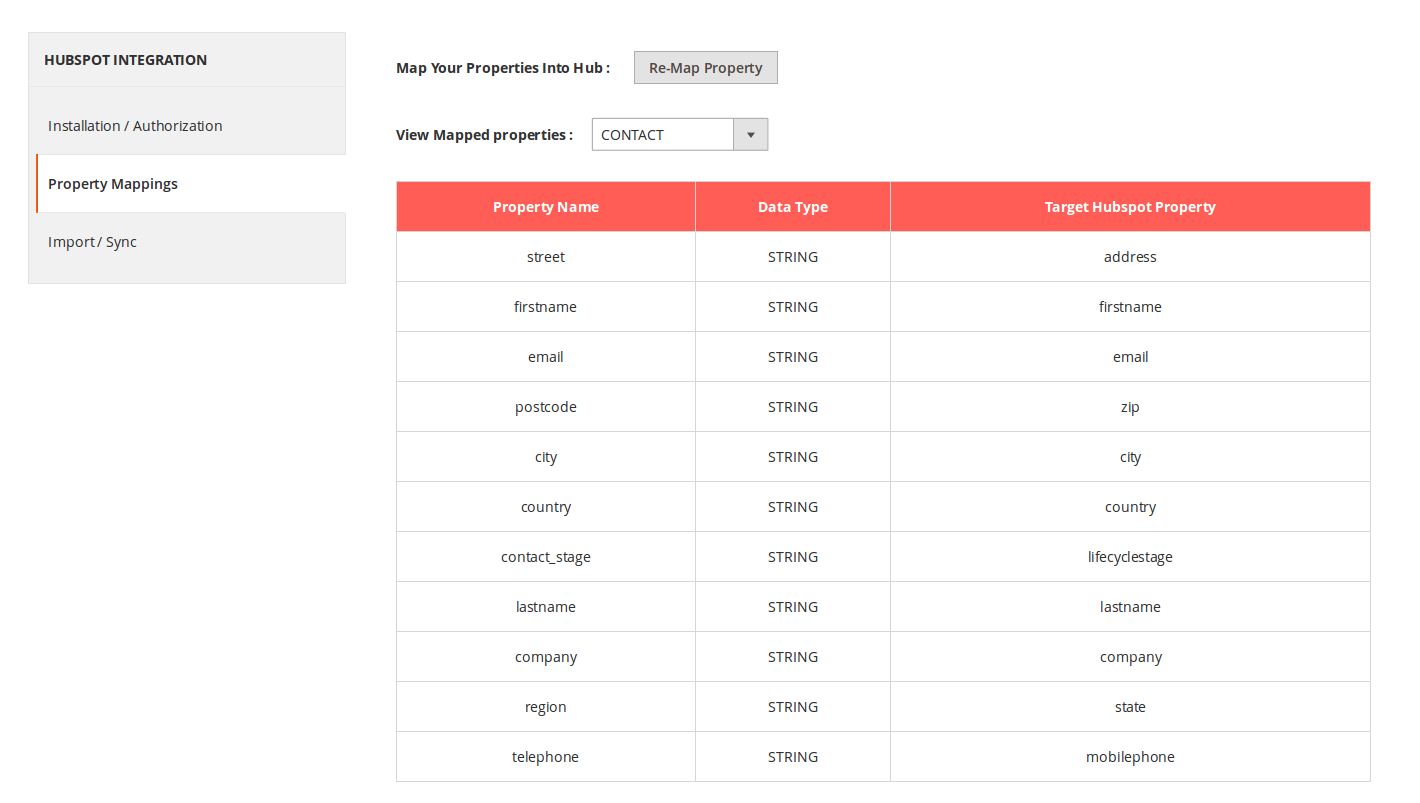Click the region property name cell
The height and width of the screenshot is (803, 1420).
click(x=546, y=707)
